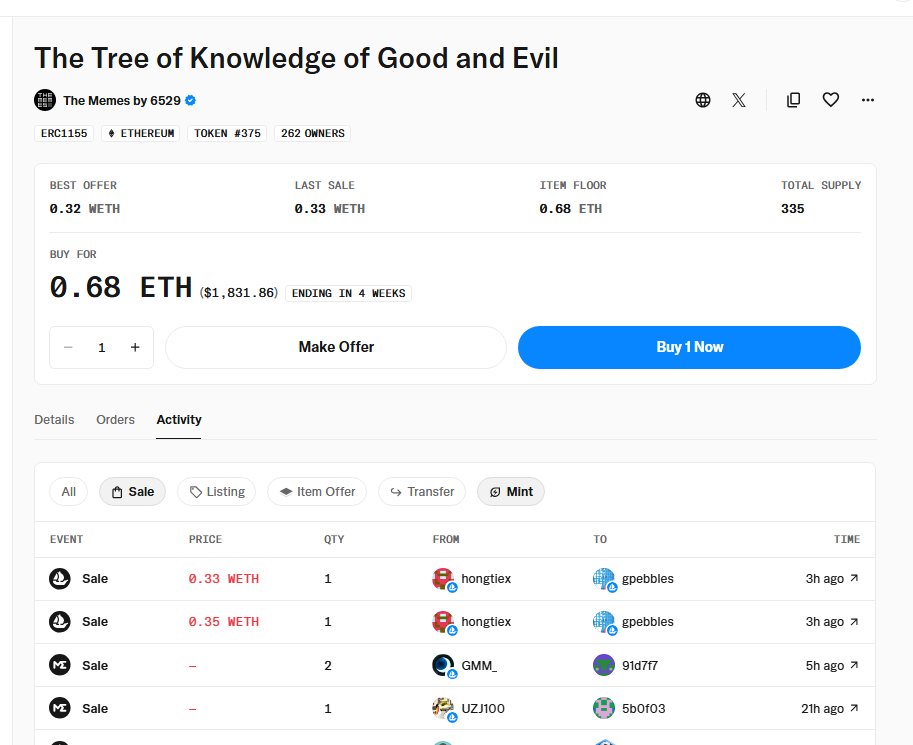Click GMM_ seller avatar
Image resolution: width=913 pixels, height=745 pixels.
point(444,665)
